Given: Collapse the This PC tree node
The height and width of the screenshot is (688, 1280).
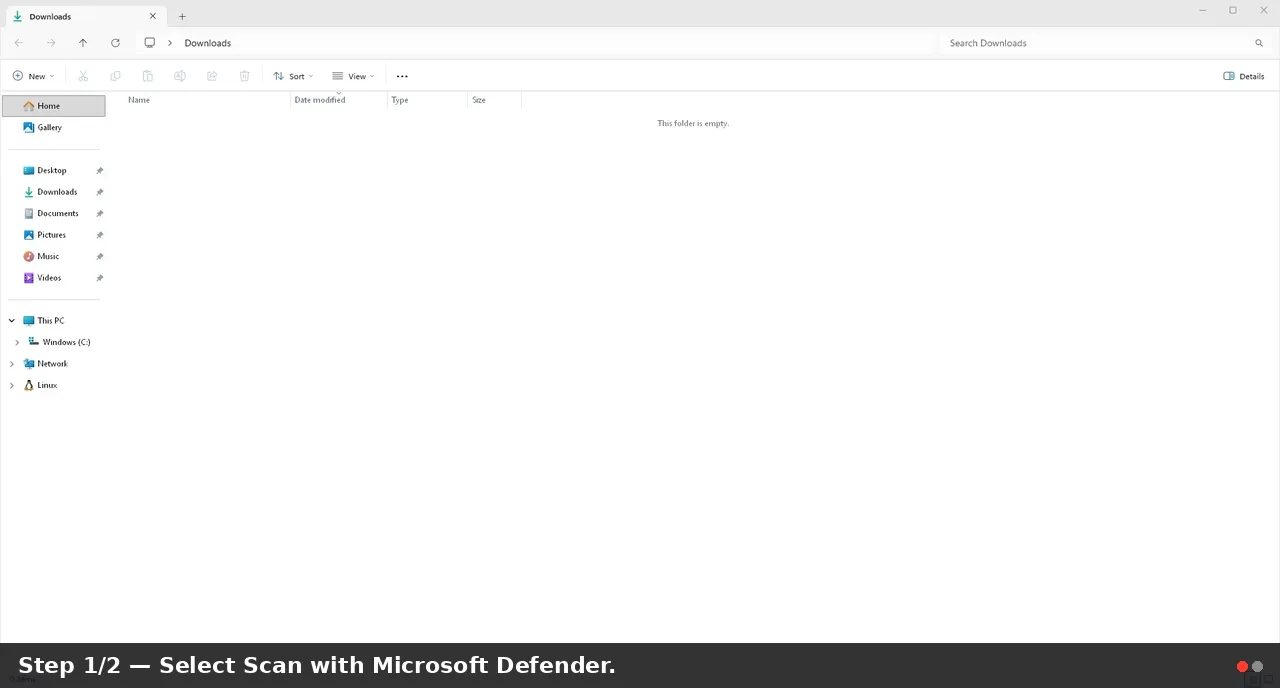Looking at the screenshot, I should tap(12, 321).
